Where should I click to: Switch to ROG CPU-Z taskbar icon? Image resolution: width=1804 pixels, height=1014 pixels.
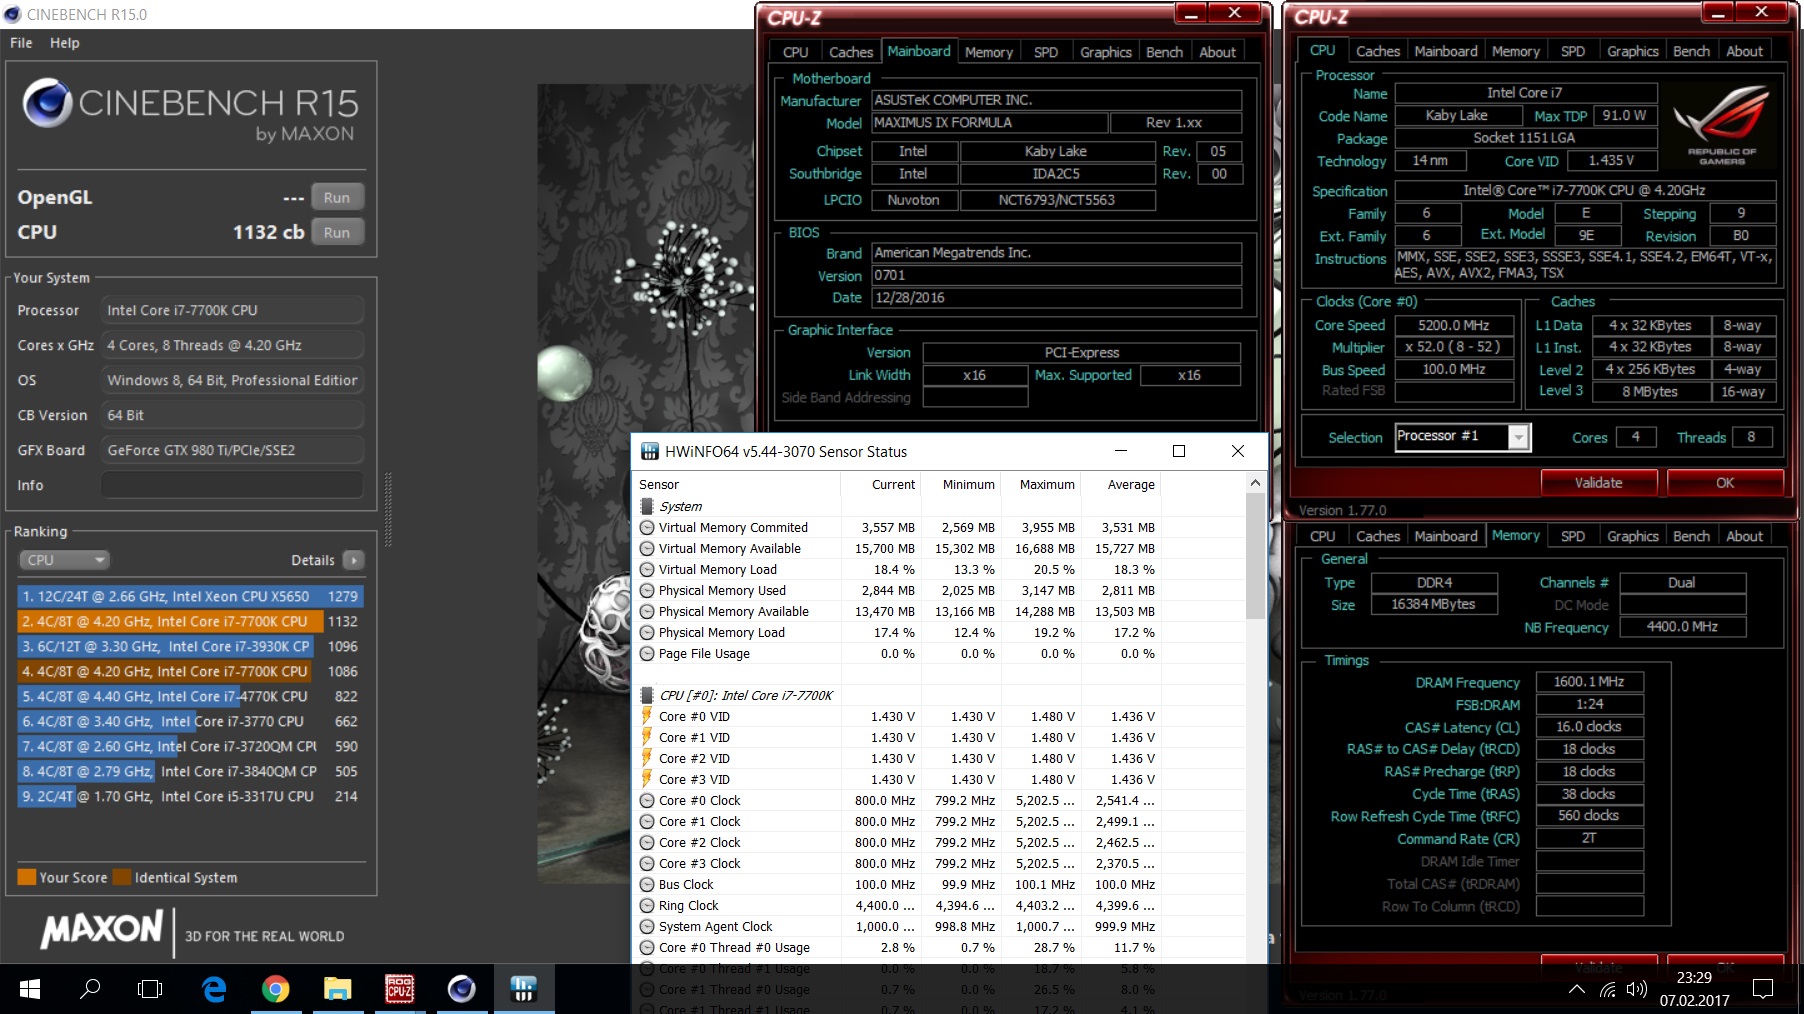click(x=399, y=989)
